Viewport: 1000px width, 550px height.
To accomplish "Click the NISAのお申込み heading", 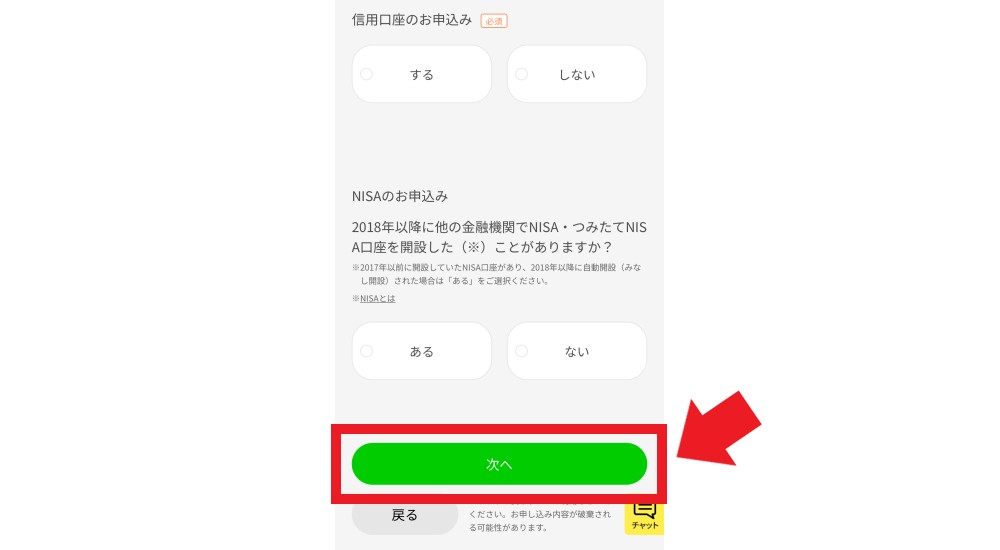I will click(x=400, y=197).
